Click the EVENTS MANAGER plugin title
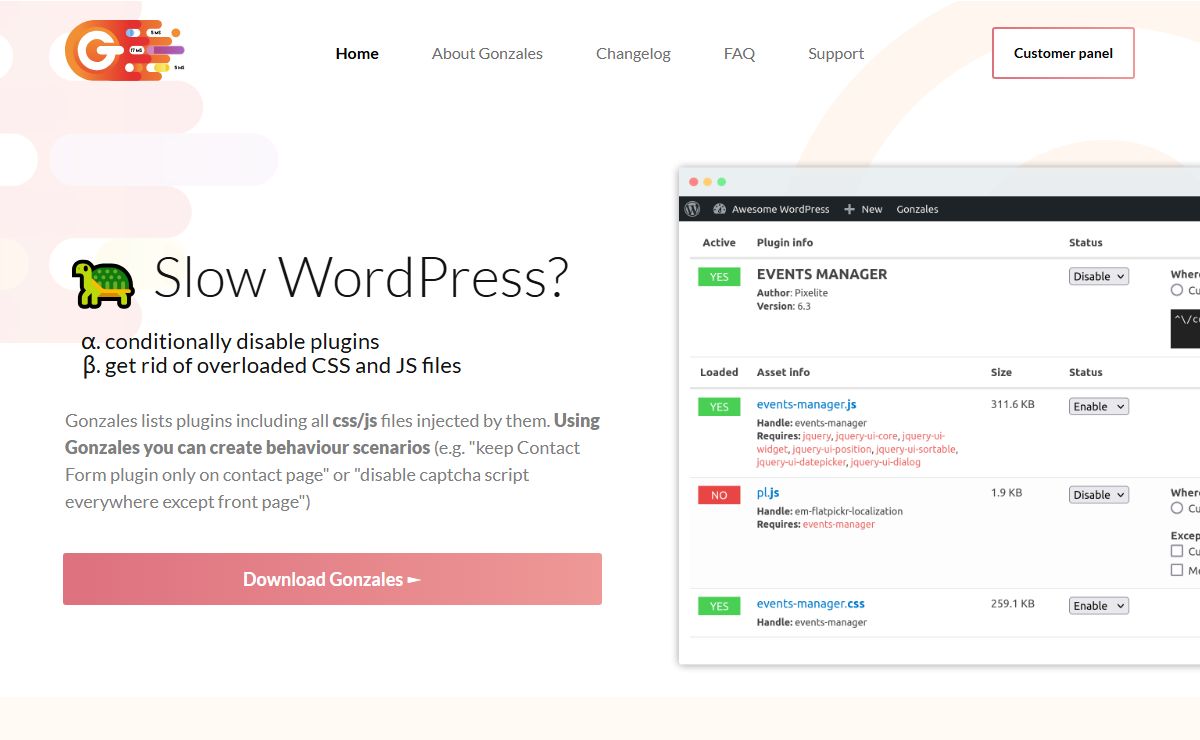The height and width of the screenshot is (740, 1200). tap(822, 274)
